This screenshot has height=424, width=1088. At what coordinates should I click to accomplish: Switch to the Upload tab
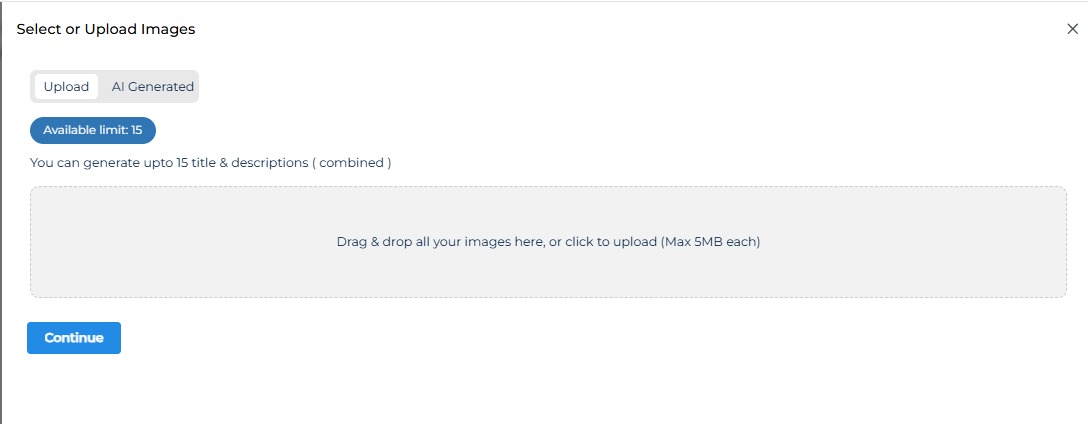coord(66,87)
